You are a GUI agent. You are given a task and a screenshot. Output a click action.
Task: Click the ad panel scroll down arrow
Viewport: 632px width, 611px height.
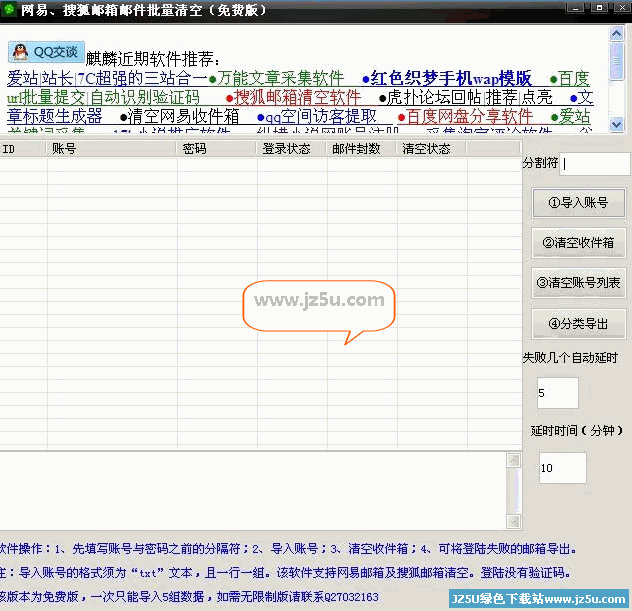point(617,124)
